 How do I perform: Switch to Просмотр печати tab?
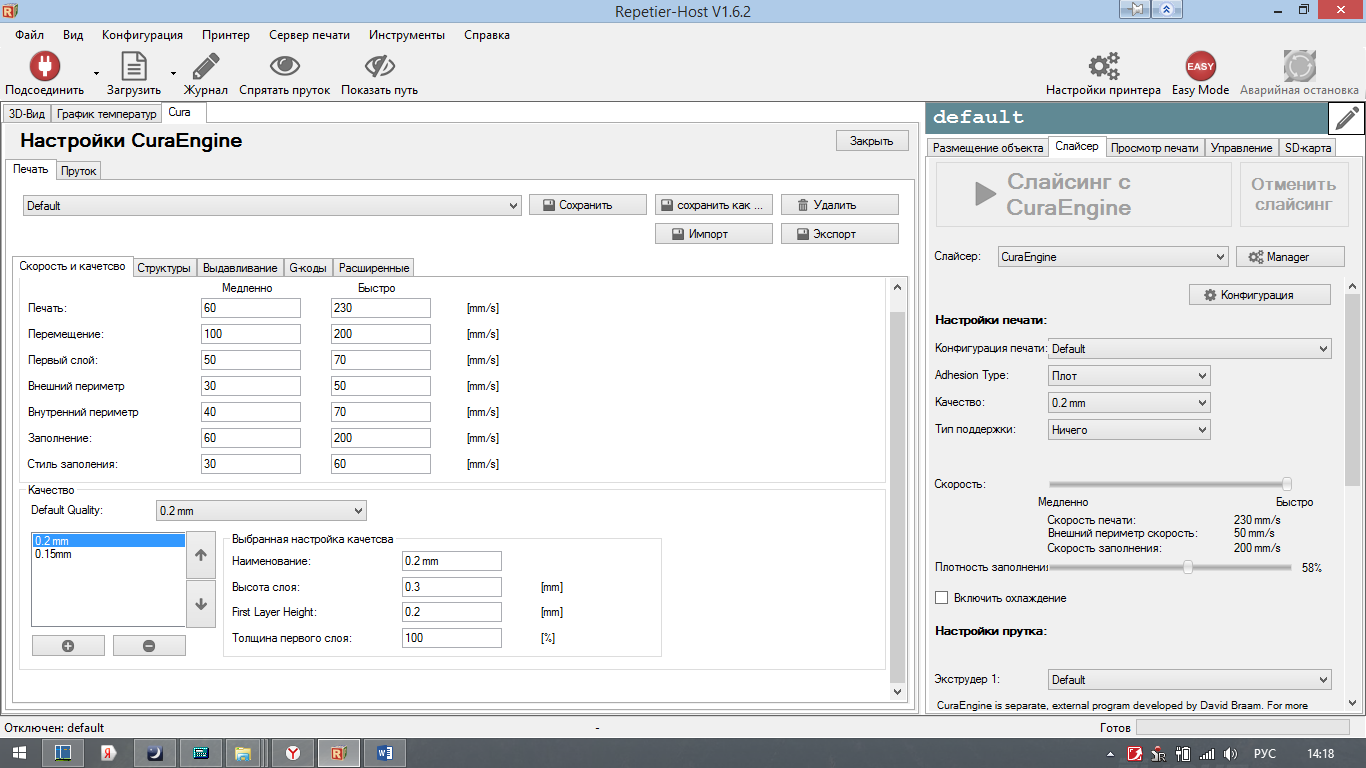pyautogui.click(x=1155, y=148)
